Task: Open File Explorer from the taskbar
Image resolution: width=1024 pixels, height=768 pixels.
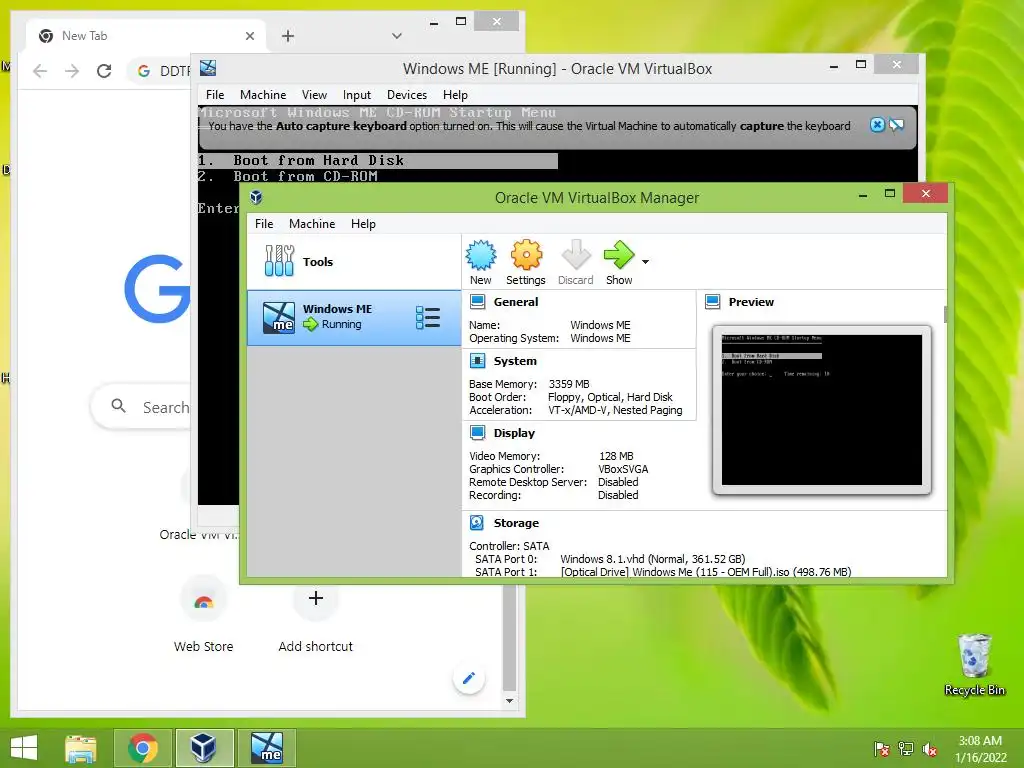Action: 80,748
